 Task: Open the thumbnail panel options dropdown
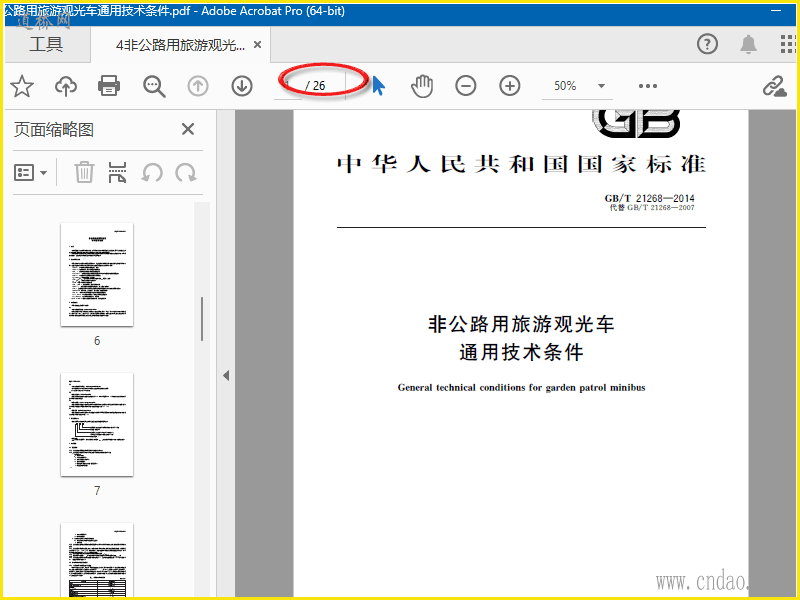point(30,173)
